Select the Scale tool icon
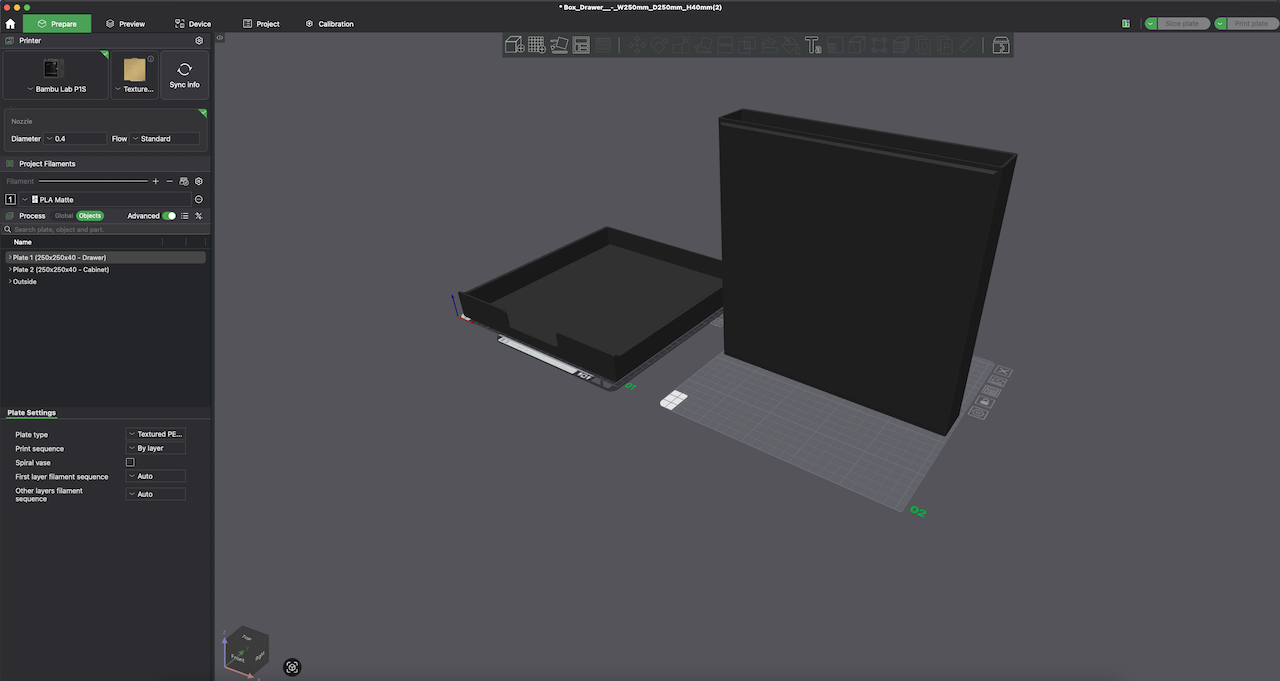 click(x=680, y=45)
